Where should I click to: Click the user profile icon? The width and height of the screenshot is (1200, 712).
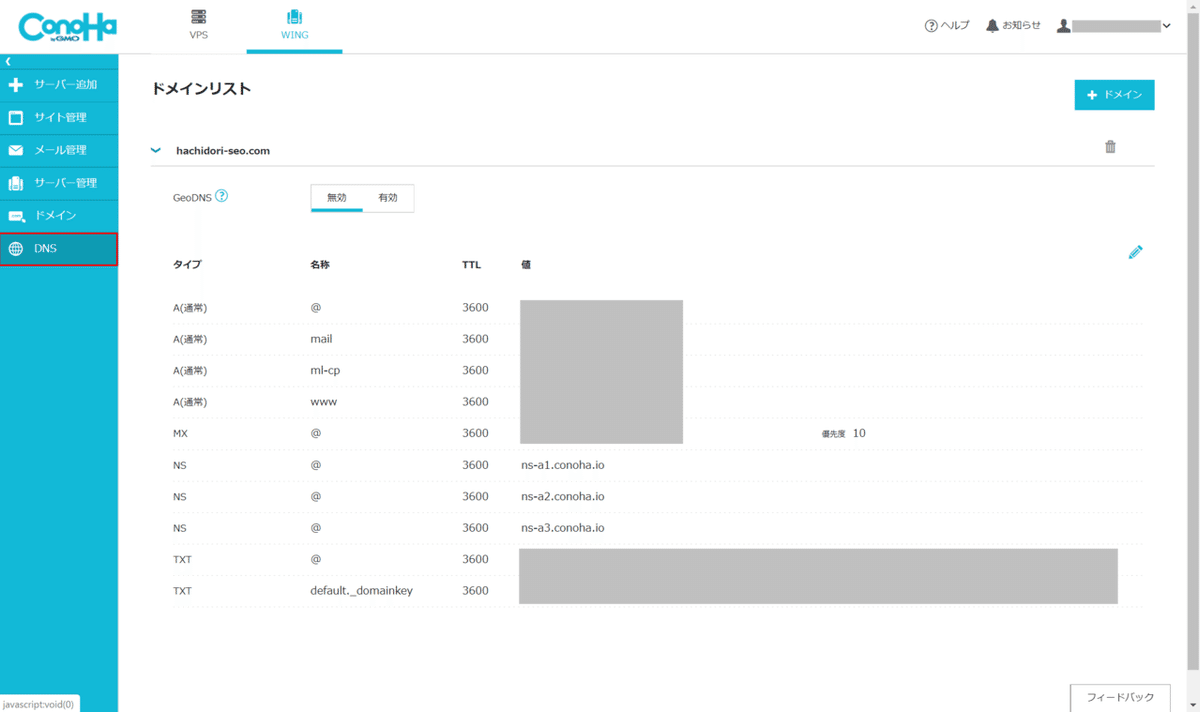pyautogui.click(x=1064, y=26)
